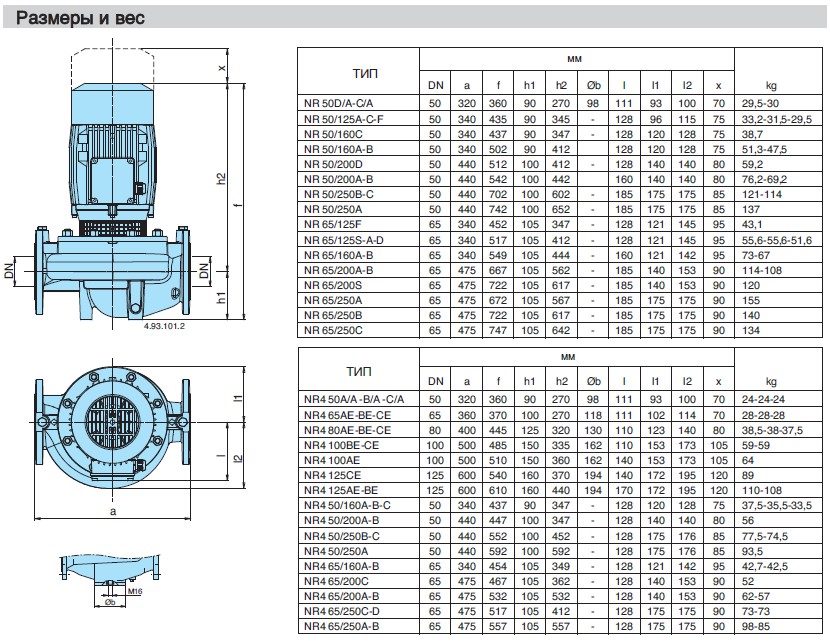Click weight value "42,7-42,5"
830x644 pixels.
pyautogui.click(x=764, y=566)
